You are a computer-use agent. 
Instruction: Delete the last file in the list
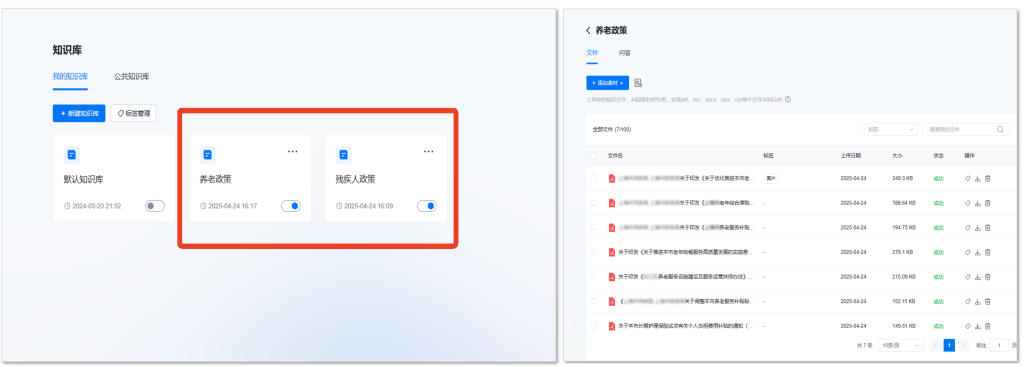click(x=987, y=325)
